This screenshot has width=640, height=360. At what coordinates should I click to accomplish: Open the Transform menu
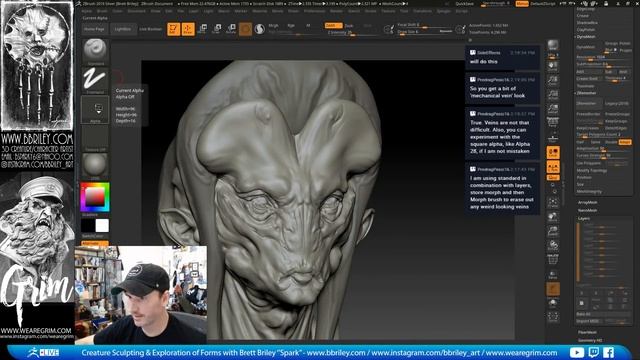tap(422, 11)
